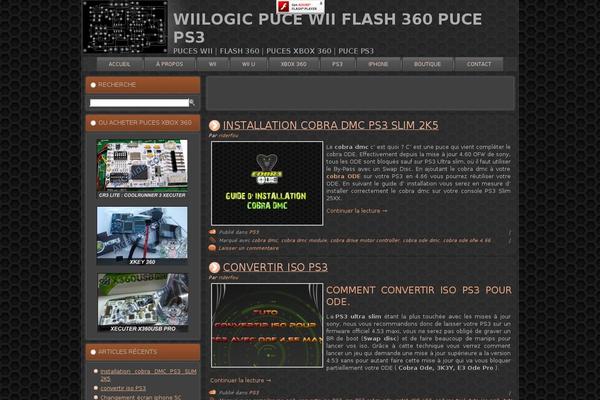The width and height of the screenshot is (600, 400).
Task: Open the Cobra DMC guide d'installation thumbnail
Action: (x=267, y=183)
